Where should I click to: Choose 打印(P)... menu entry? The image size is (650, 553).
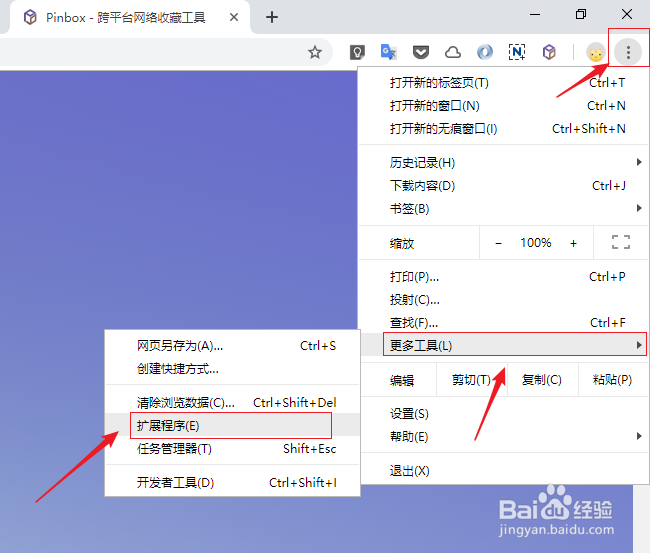click(x=503, y=276)
